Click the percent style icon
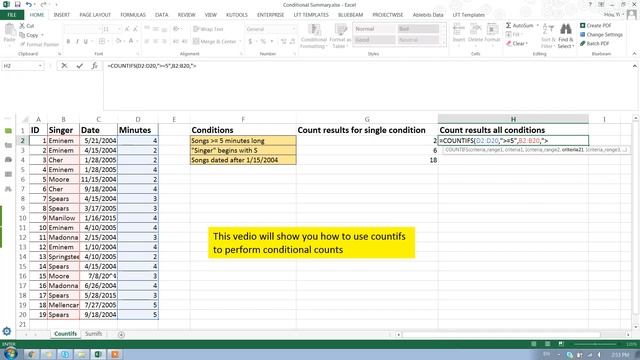The width and height of the screenshot is (640, 360). coord(263,41)
